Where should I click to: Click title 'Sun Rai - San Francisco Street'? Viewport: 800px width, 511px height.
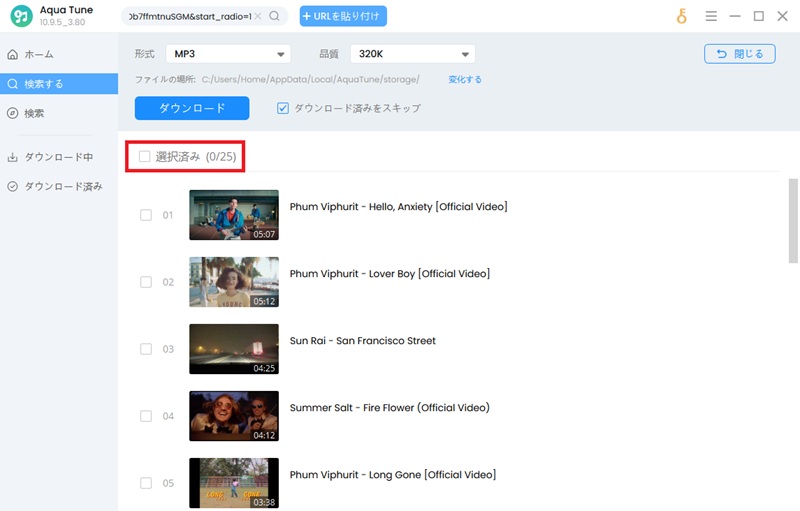pos(363,341)
